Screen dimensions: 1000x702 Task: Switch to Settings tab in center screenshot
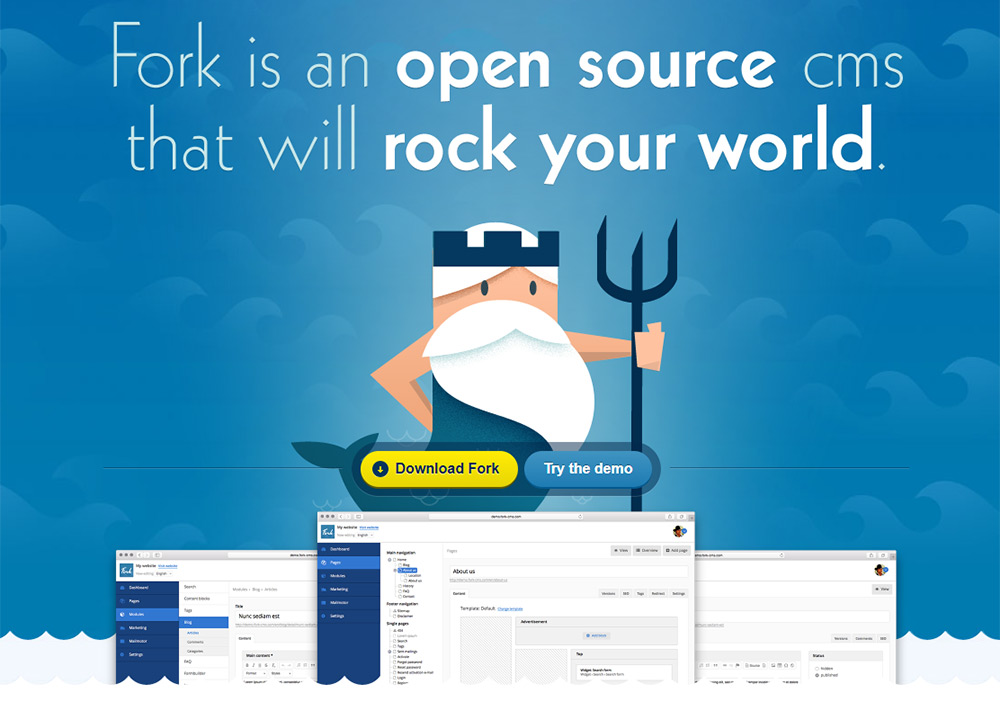click(679, 594)
